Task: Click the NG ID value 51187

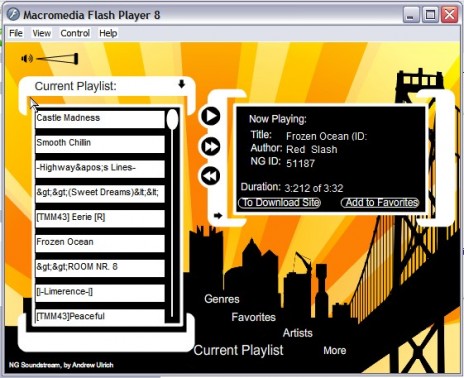Action: (x=300, y=163)
